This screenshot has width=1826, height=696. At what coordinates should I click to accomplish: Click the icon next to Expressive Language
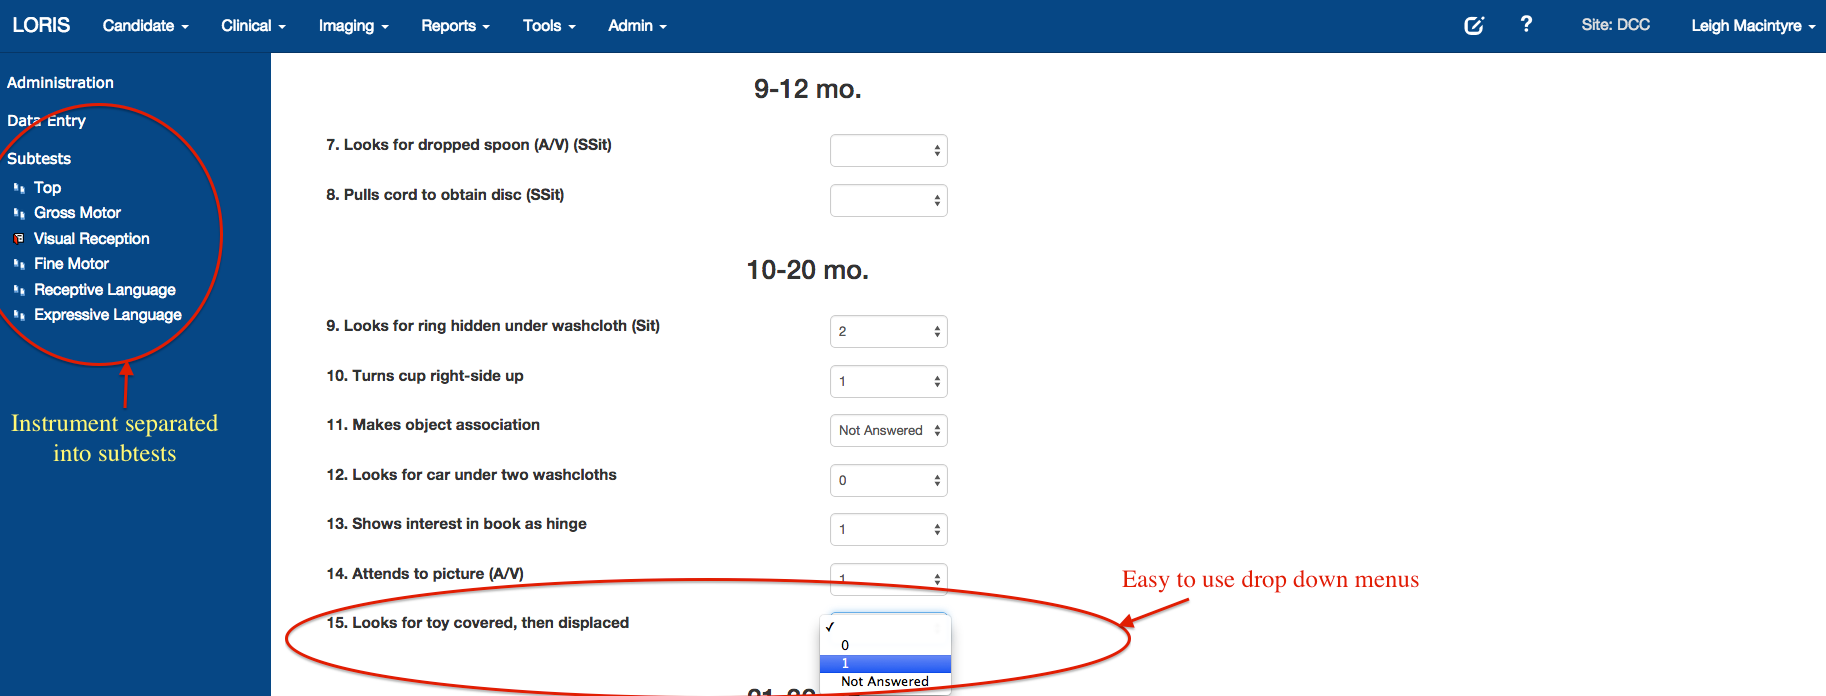[19, 315]
